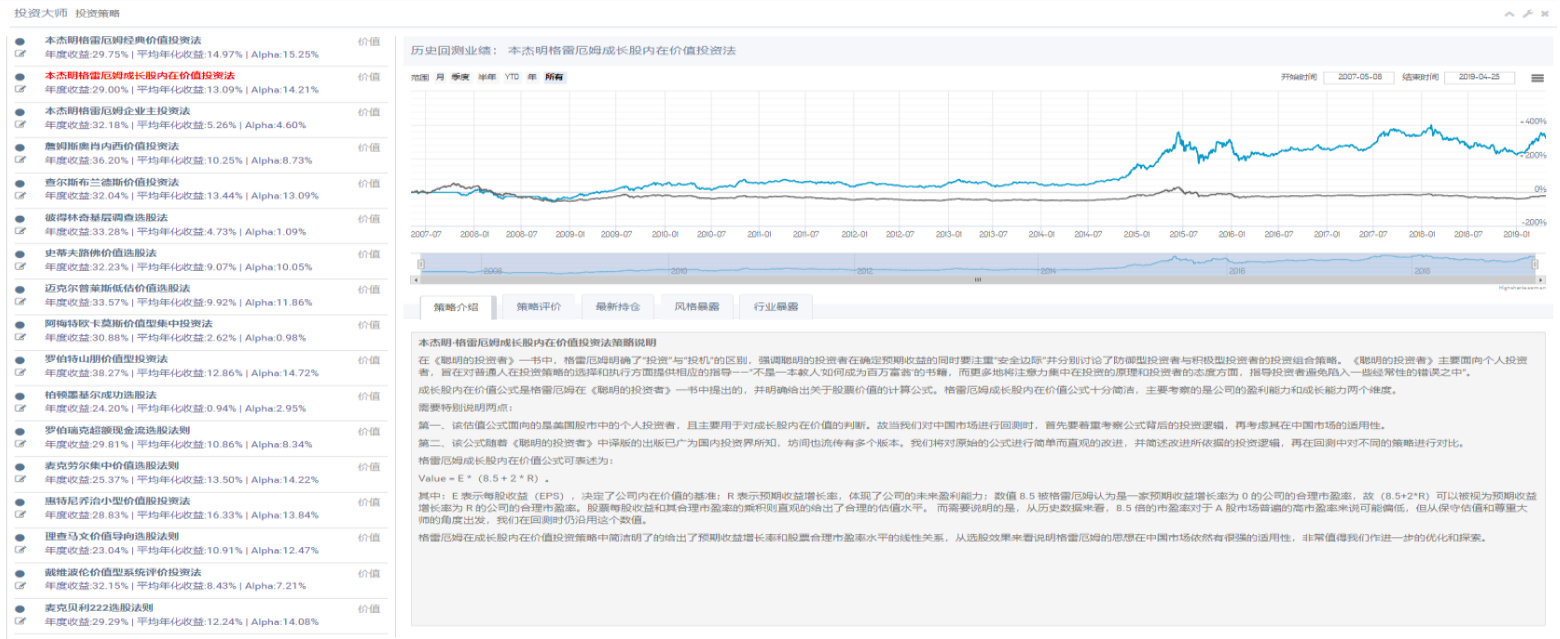Select the YTD range option
The height and width of the screenshot is (639, 1560).
[511, 77]
